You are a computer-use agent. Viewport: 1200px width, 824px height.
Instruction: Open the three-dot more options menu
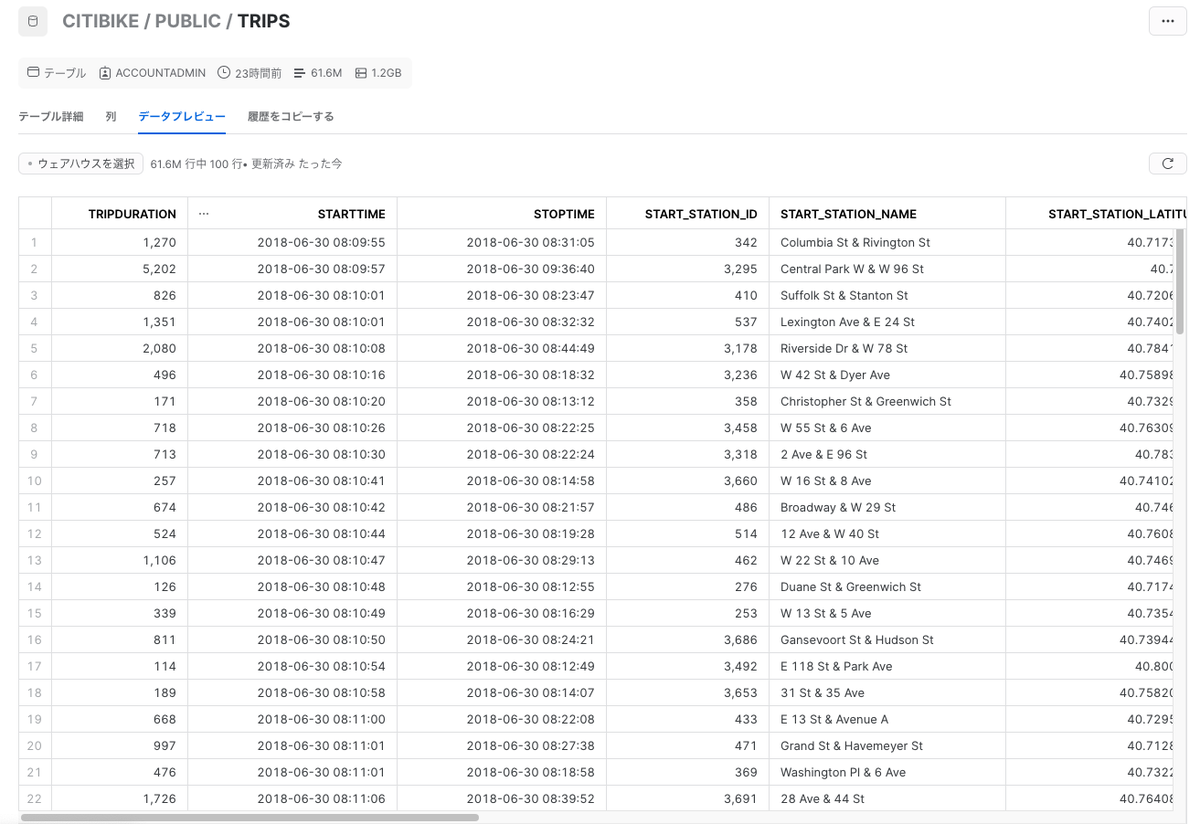coord(1167,21)
